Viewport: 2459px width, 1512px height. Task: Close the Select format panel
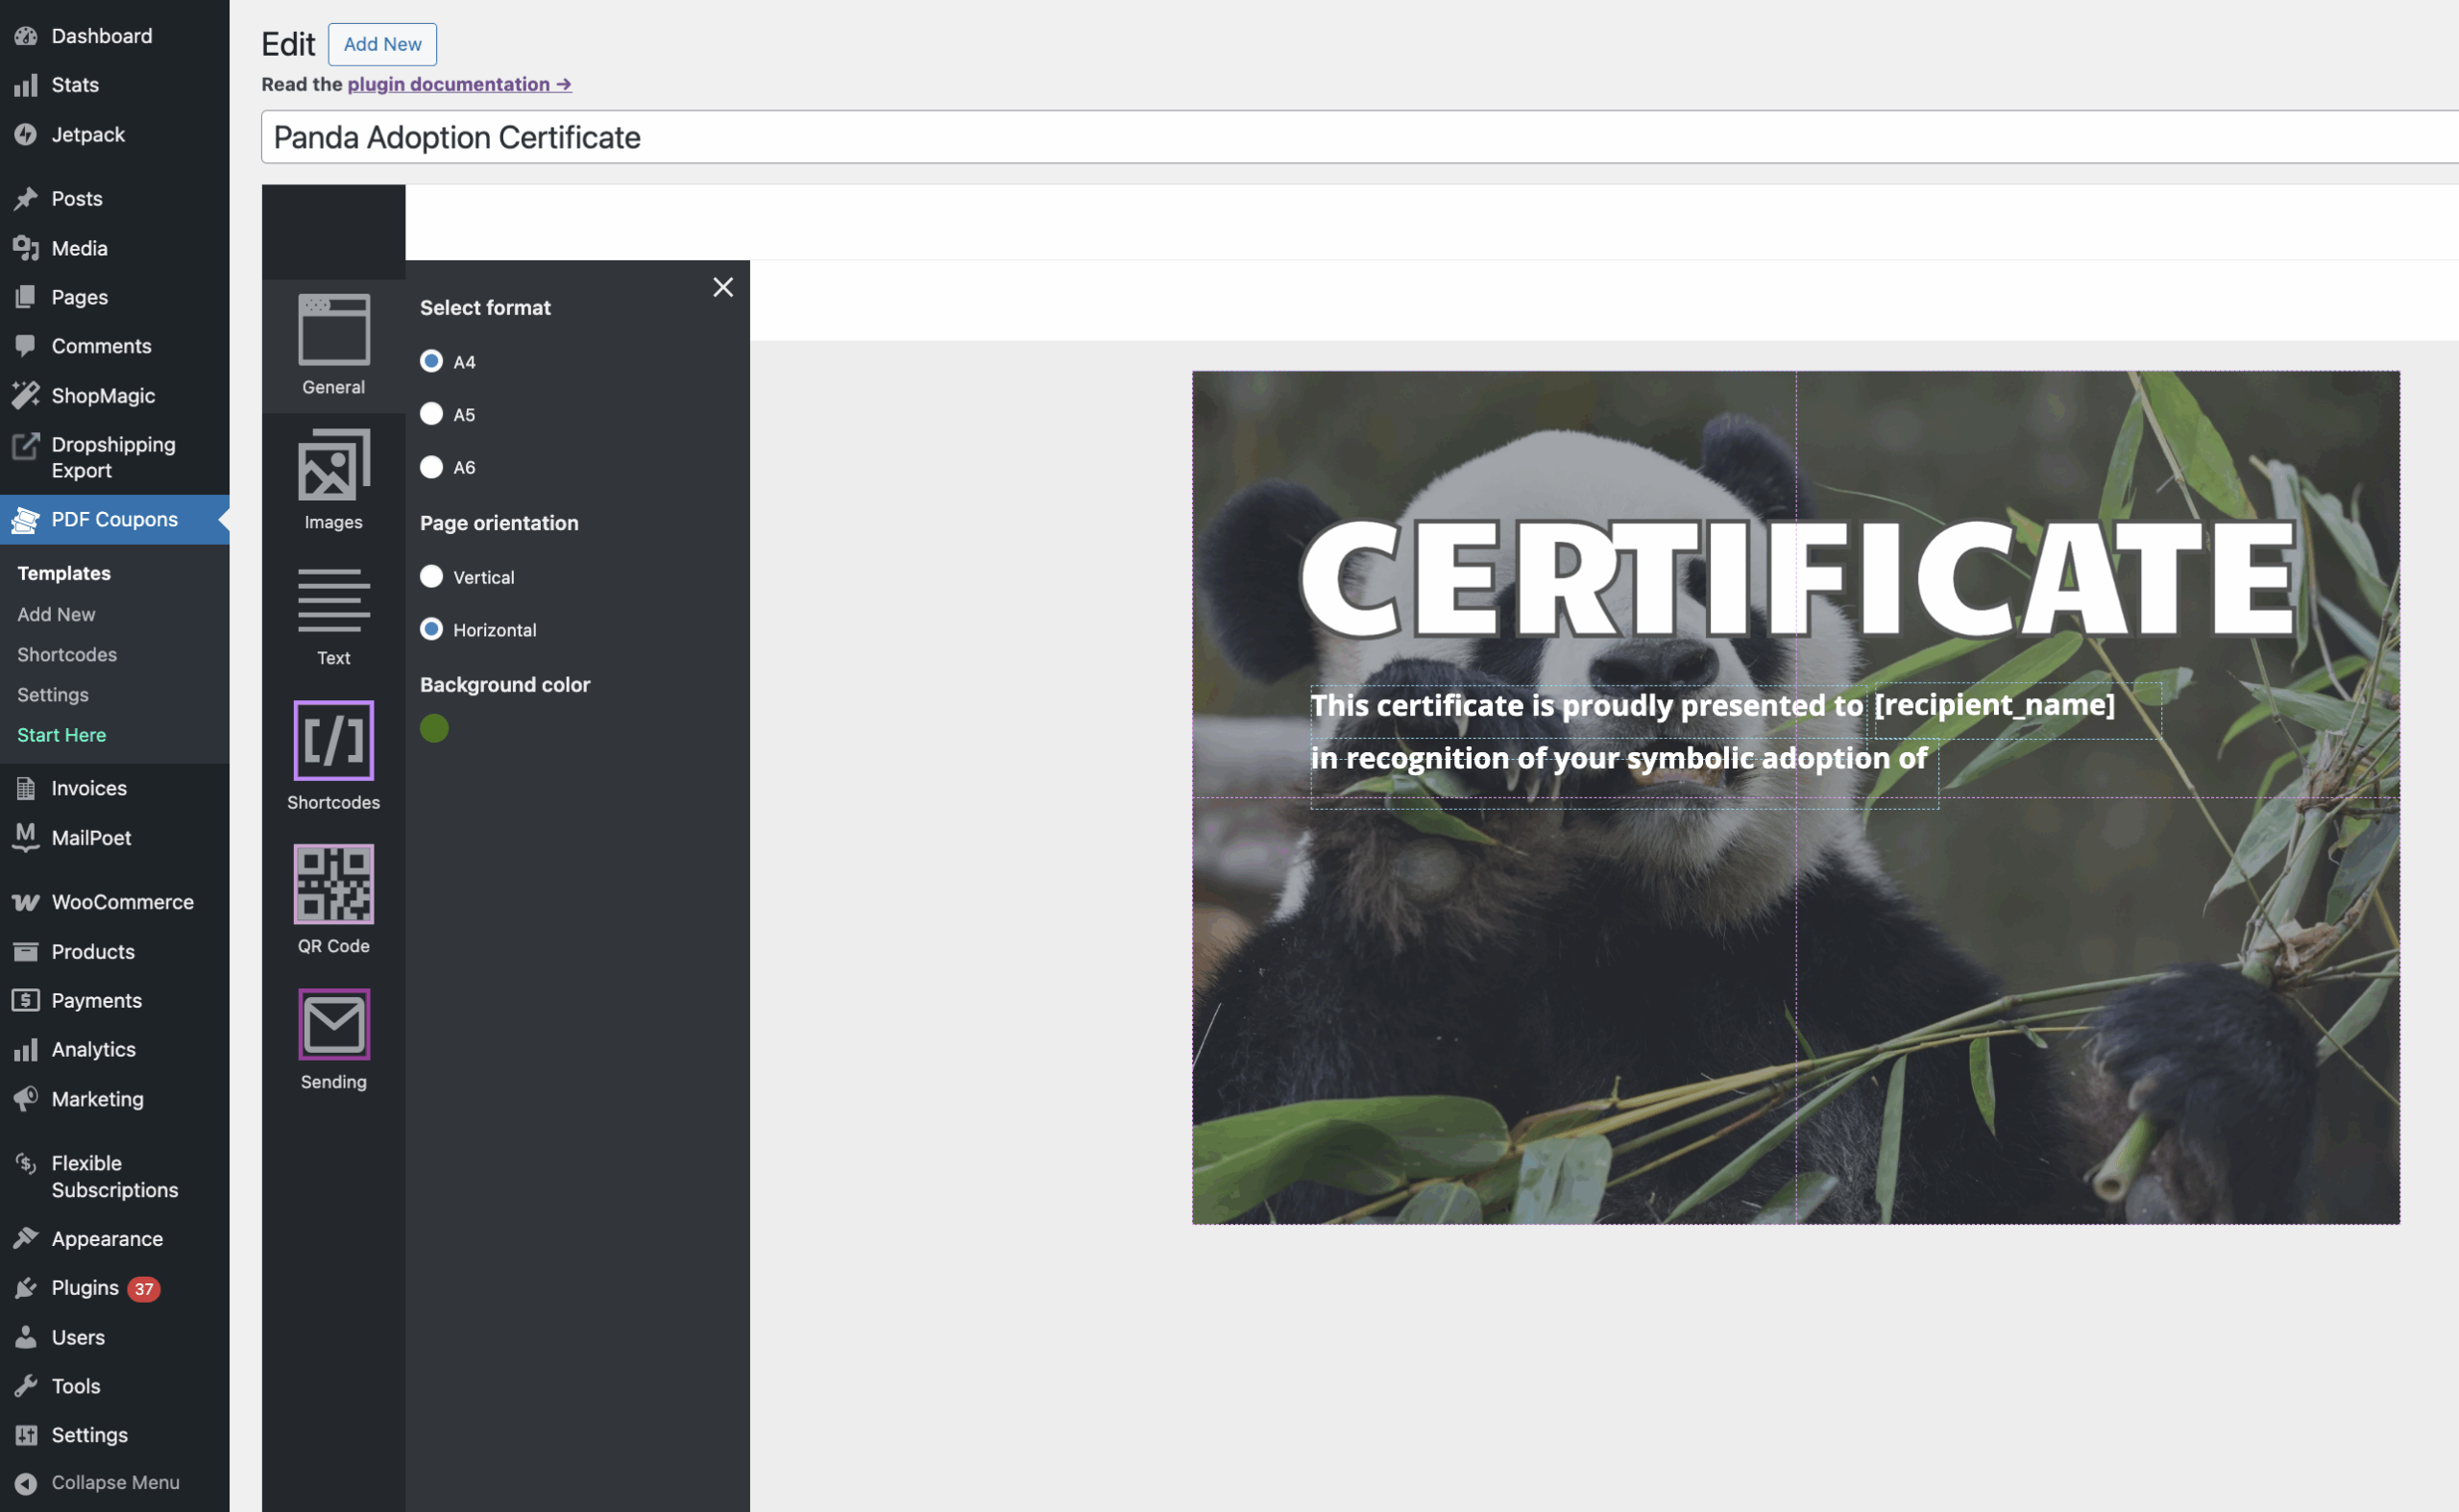[723, 287]
